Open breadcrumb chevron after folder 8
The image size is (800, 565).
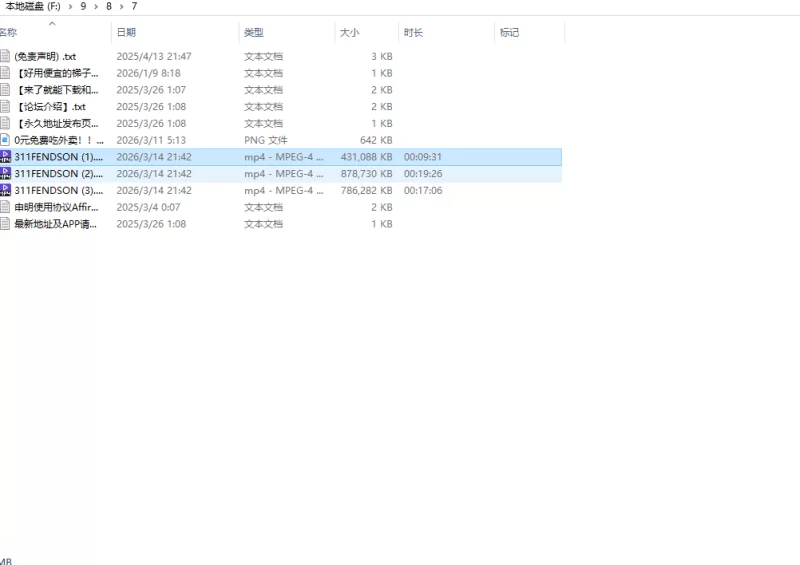point(121,7)
